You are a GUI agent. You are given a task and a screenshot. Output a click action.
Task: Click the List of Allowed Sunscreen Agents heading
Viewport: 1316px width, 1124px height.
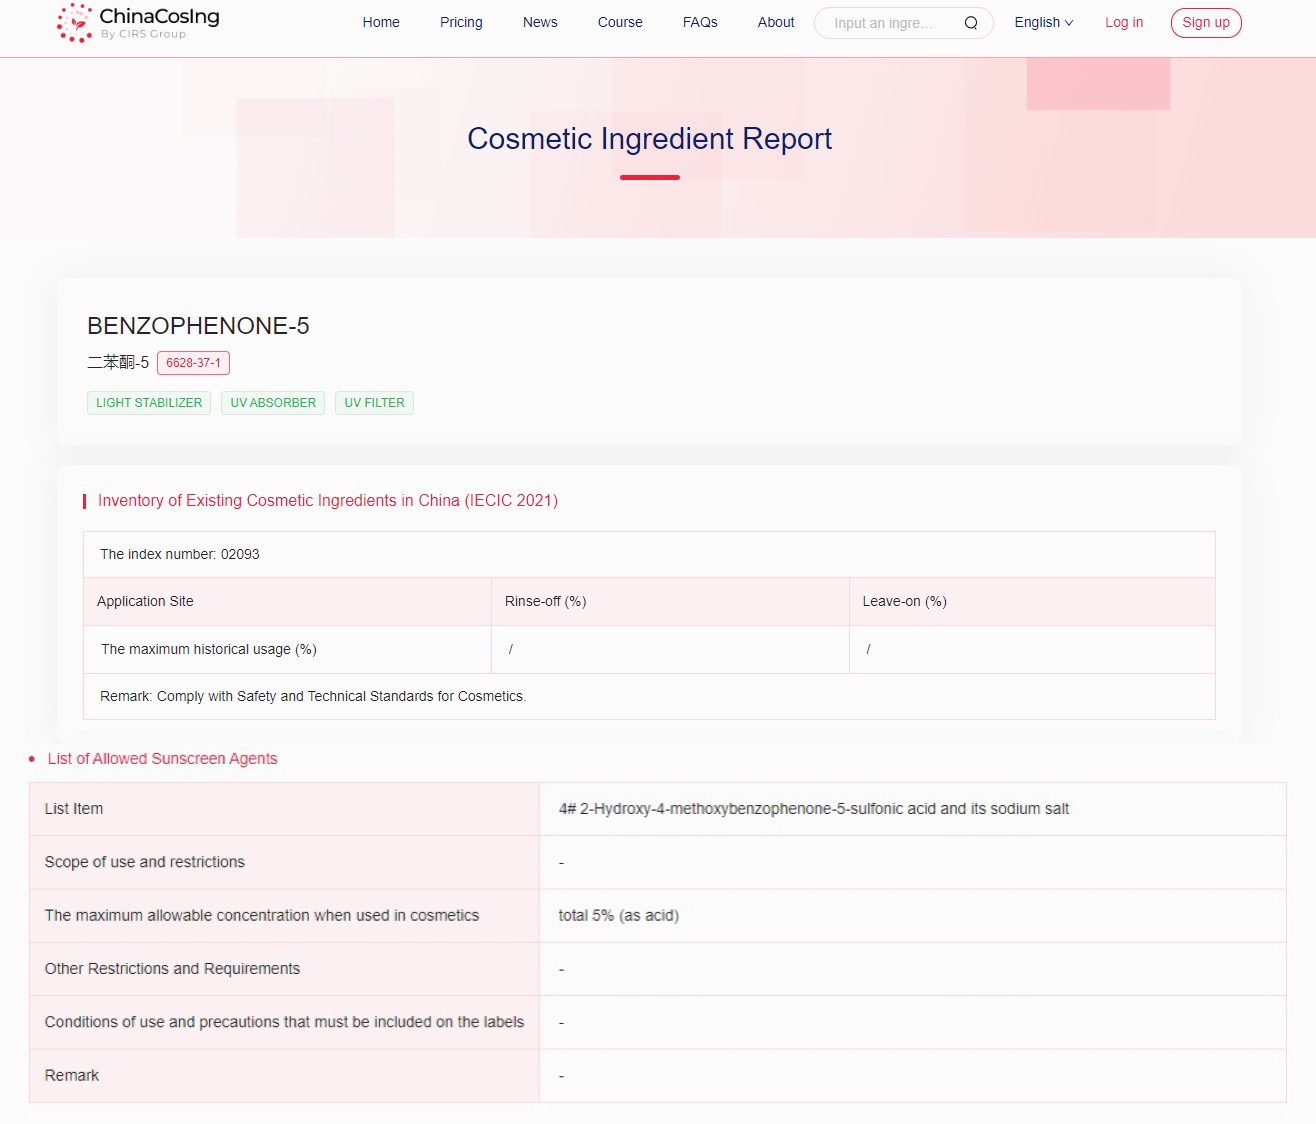[x=162, y=759]
